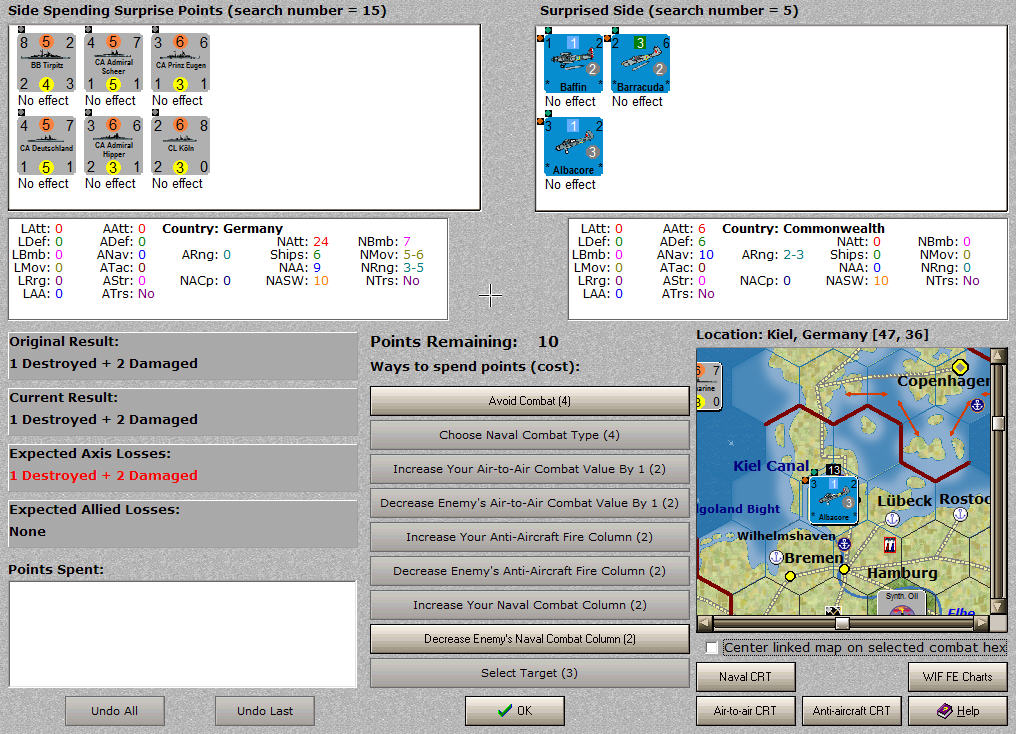Click the Points Remaining value 10
Image resolution: width=1016 pixels, height=734 pixels.
click(x=548, y=341)
